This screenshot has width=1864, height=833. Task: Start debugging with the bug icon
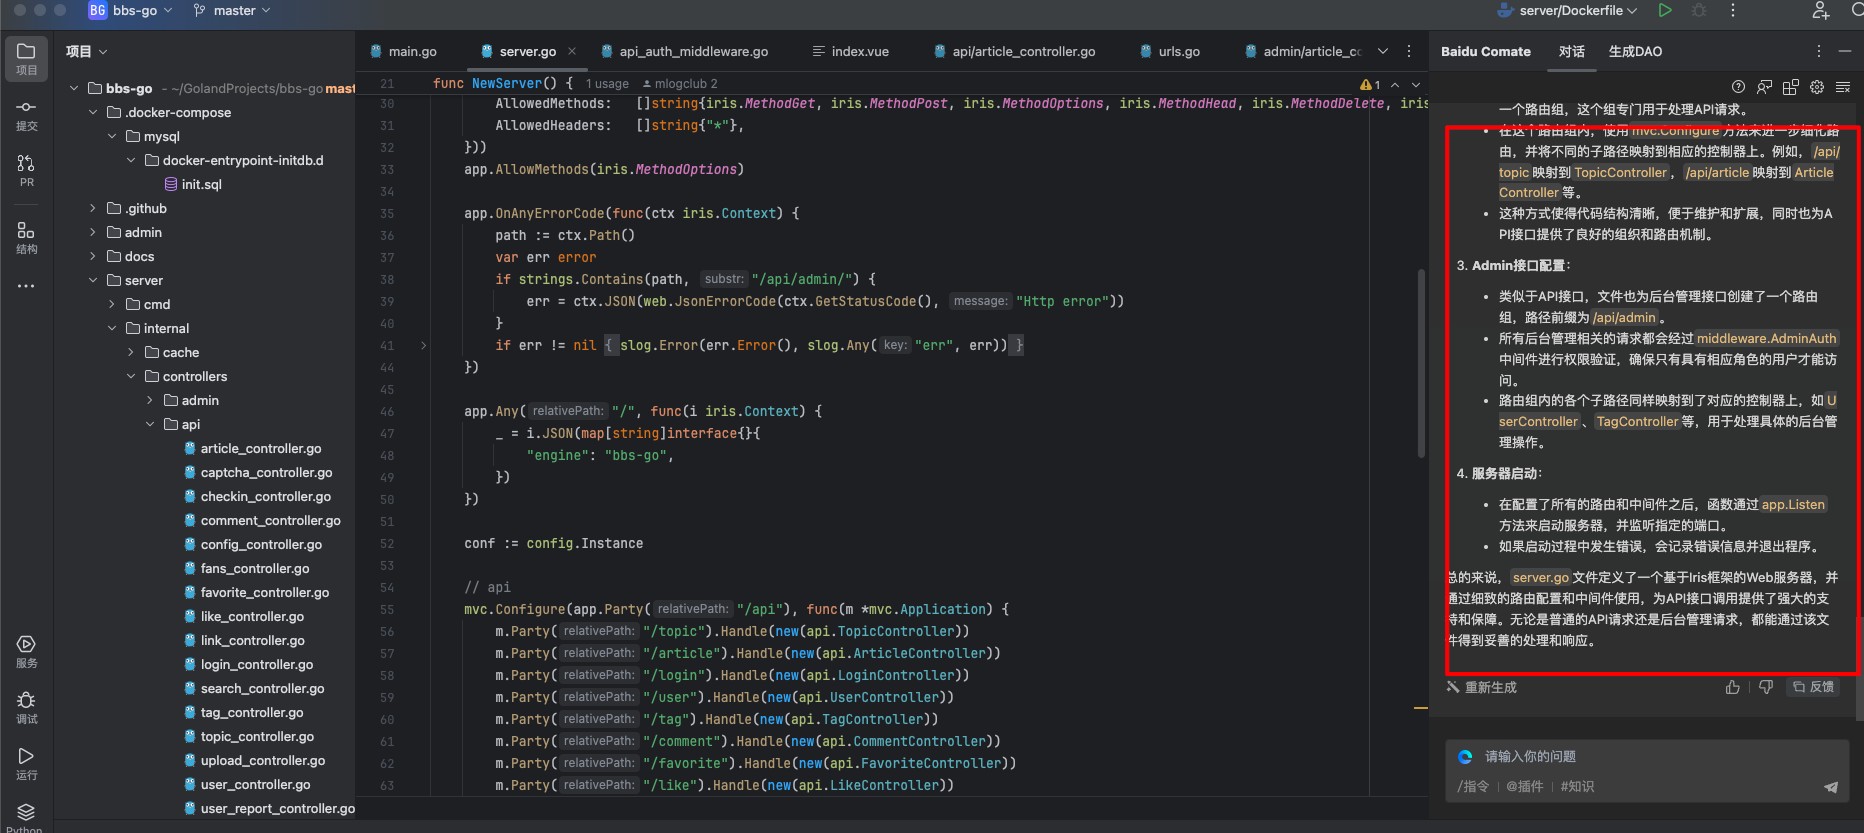pyautogui.click(x=1699, y=10)
